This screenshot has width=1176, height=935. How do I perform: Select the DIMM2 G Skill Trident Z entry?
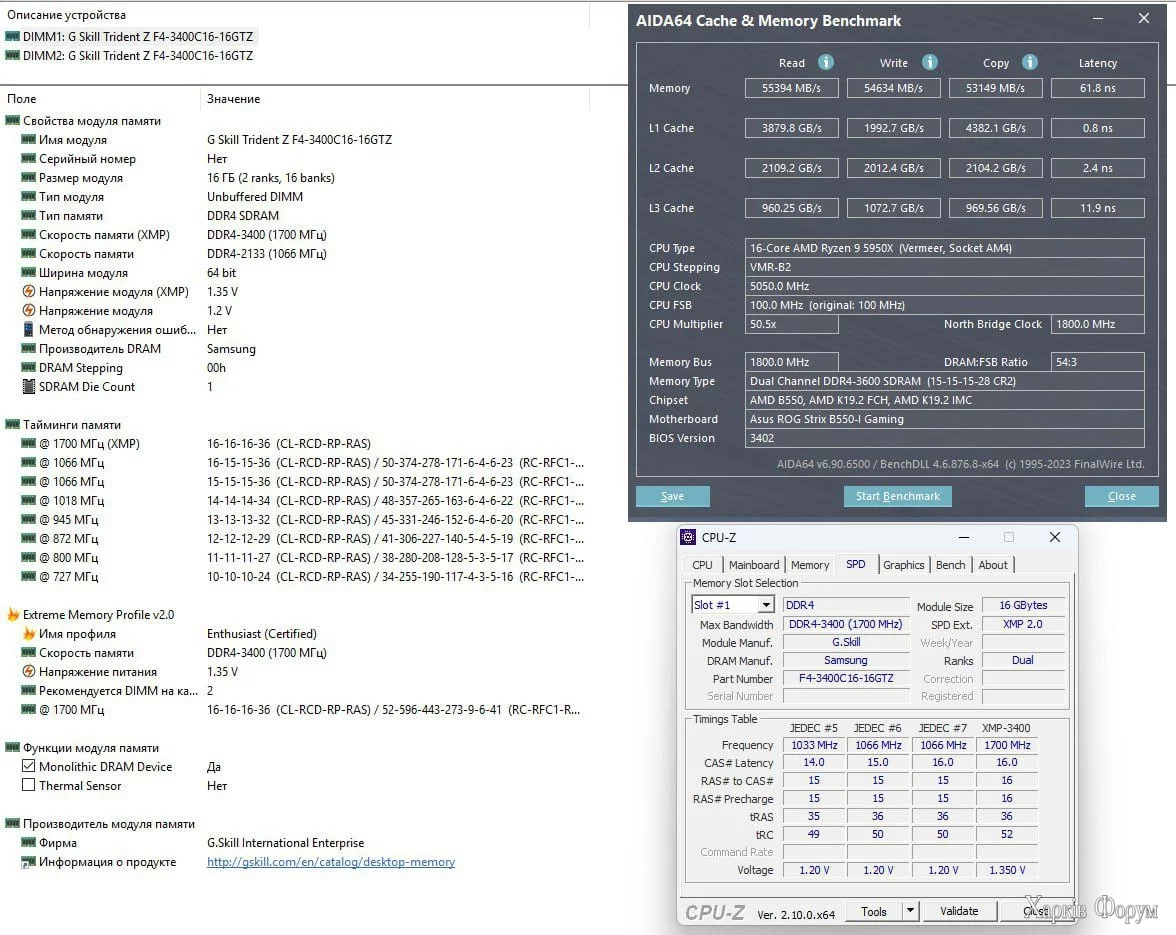pos(137,56)
